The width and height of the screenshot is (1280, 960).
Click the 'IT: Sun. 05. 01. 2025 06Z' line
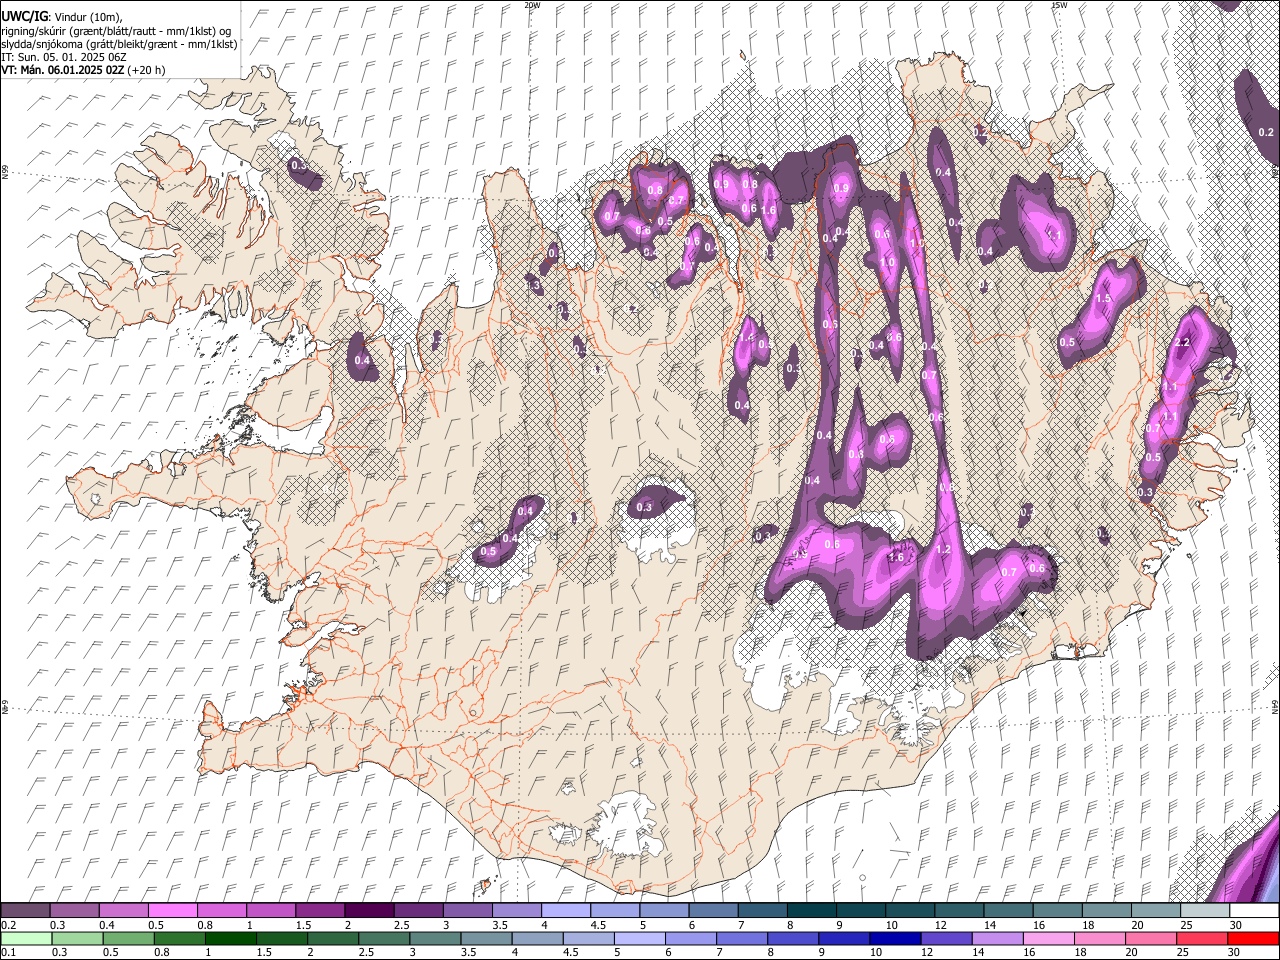point(64,57)
